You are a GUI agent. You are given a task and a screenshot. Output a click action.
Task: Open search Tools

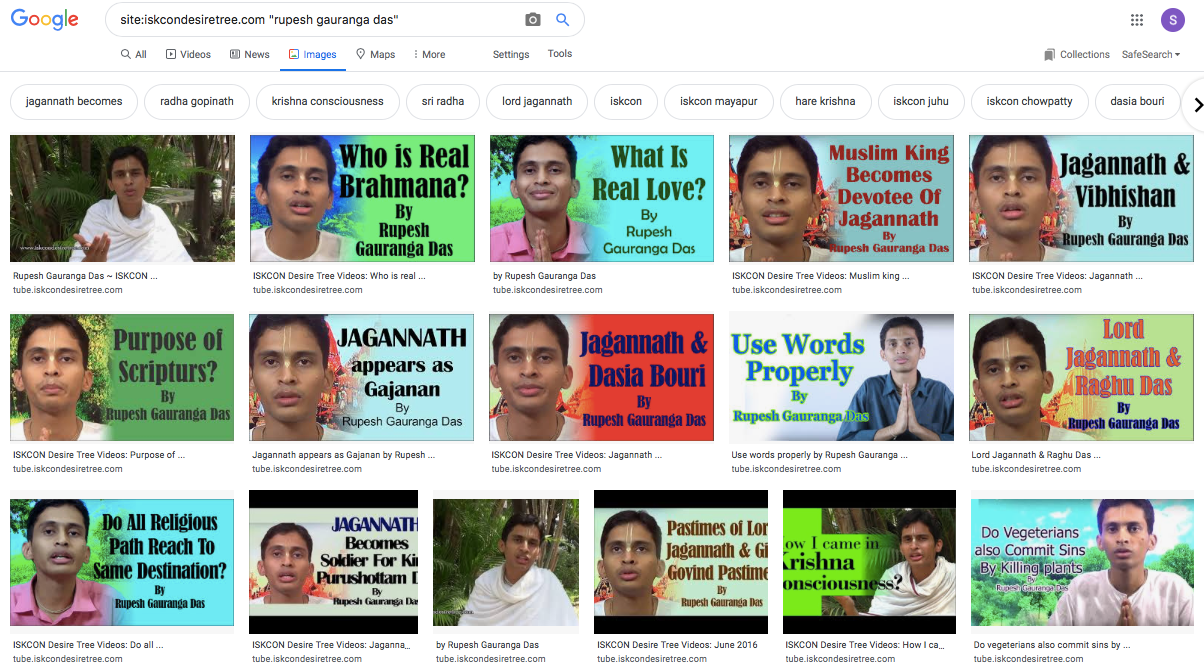[560, 54]
